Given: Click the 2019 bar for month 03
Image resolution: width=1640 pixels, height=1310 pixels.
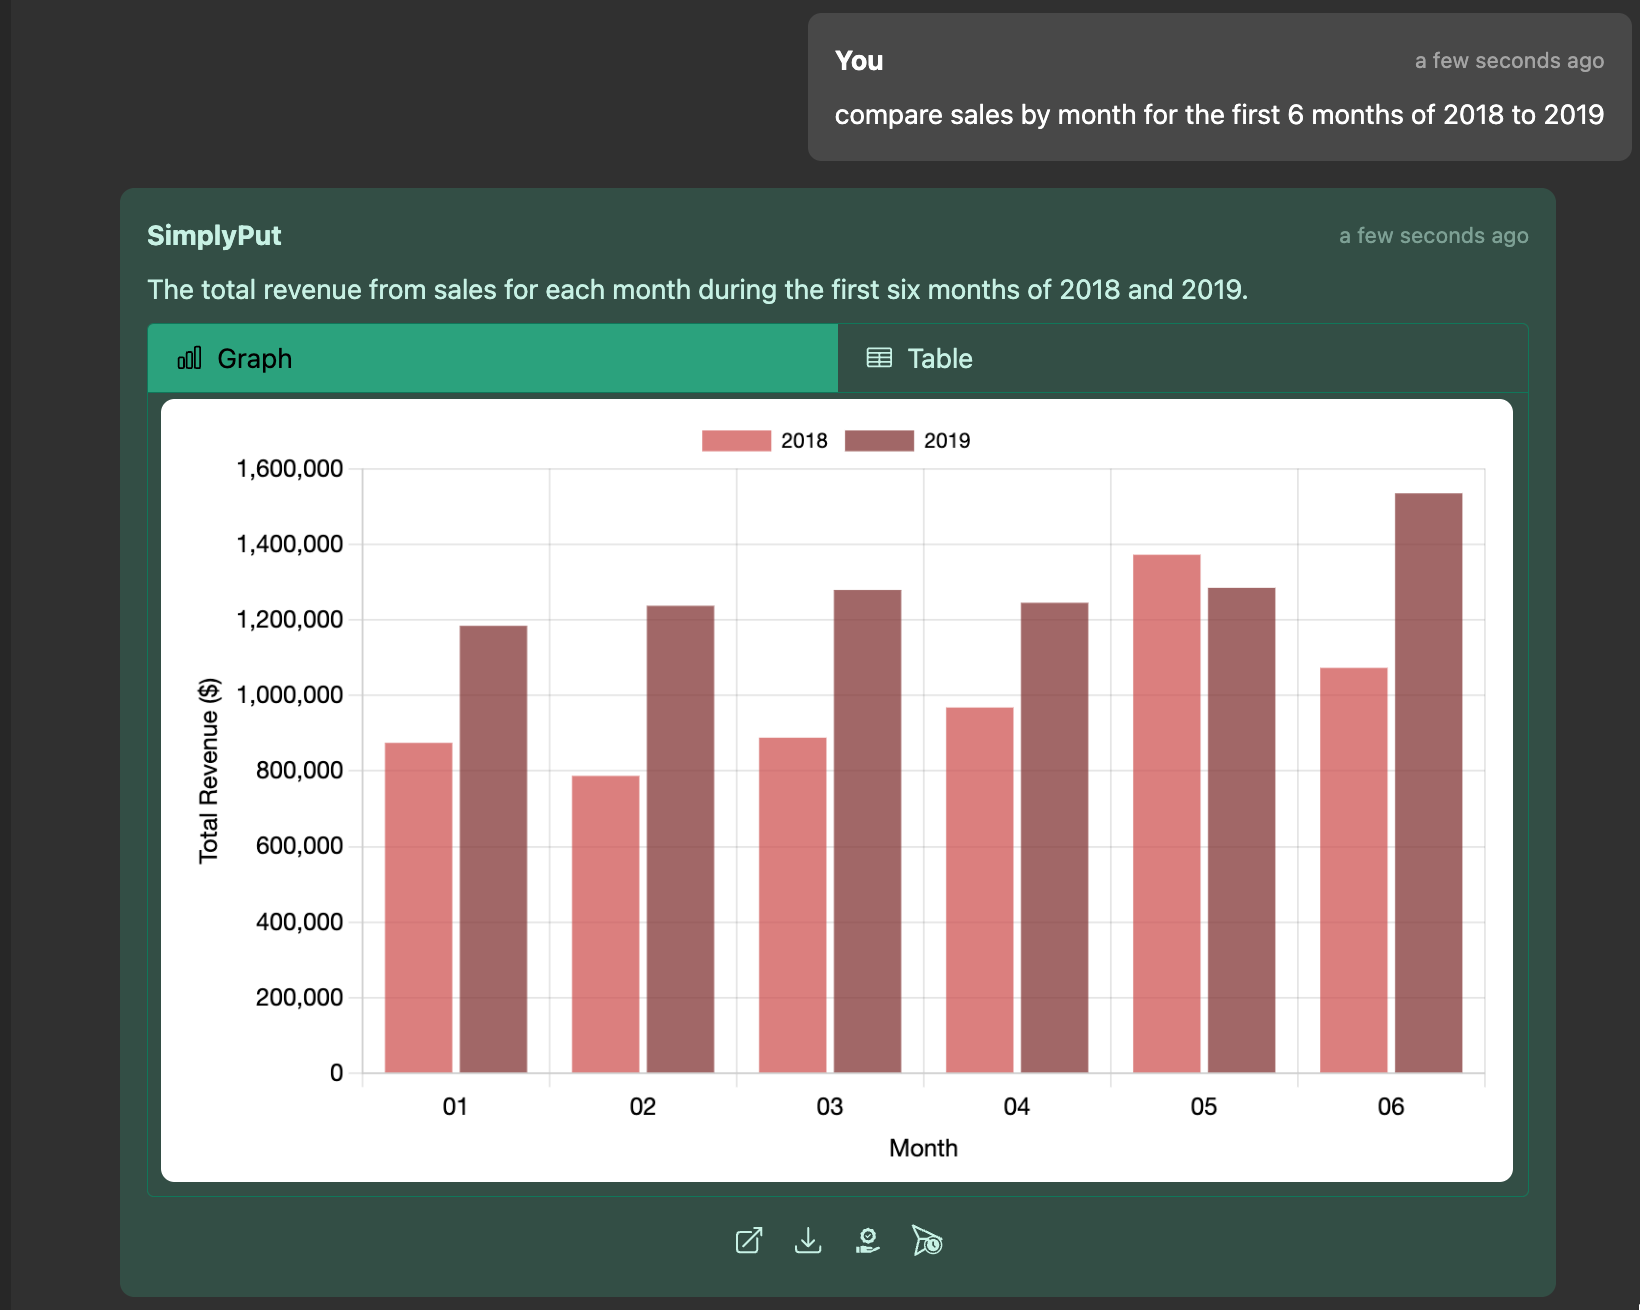Looking at the screenshot, I should 867,831.
